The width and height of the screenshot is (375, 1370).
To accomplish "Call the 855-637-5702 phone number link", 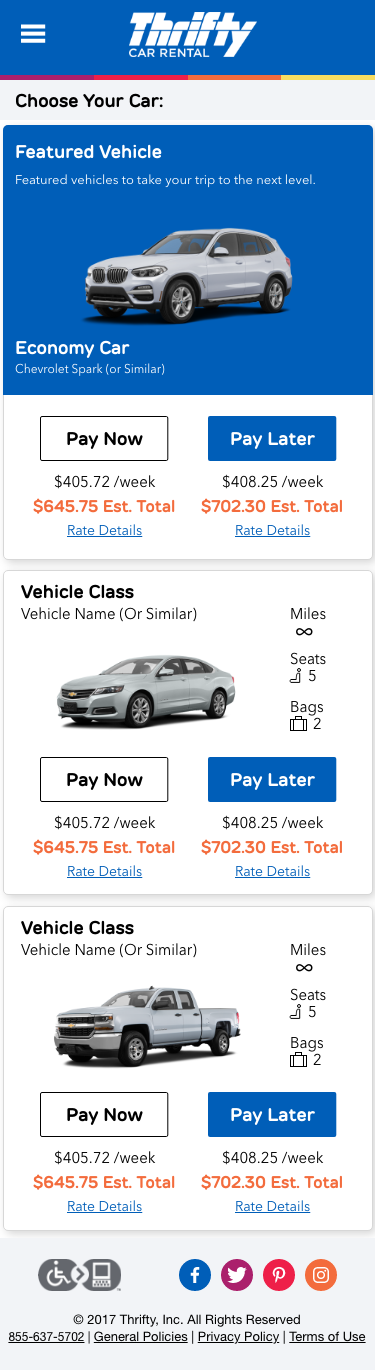I will 46,1337.
